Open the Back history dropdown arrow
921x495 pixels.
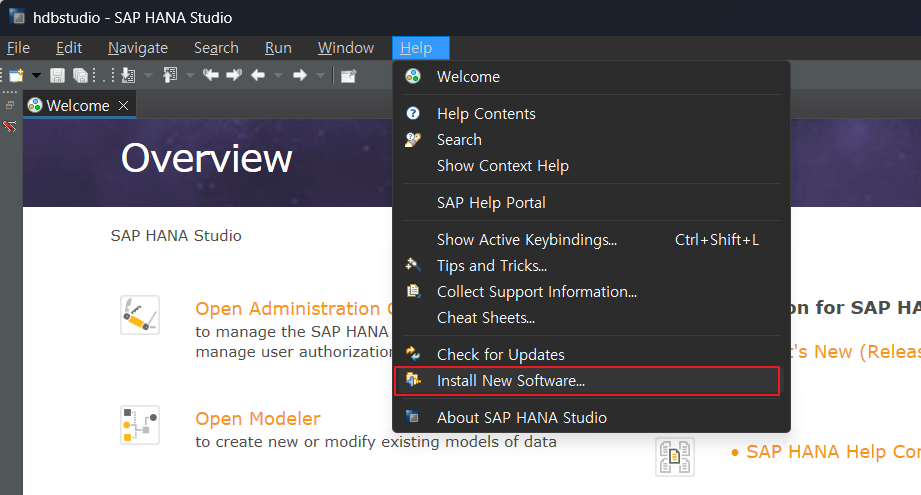278,75
